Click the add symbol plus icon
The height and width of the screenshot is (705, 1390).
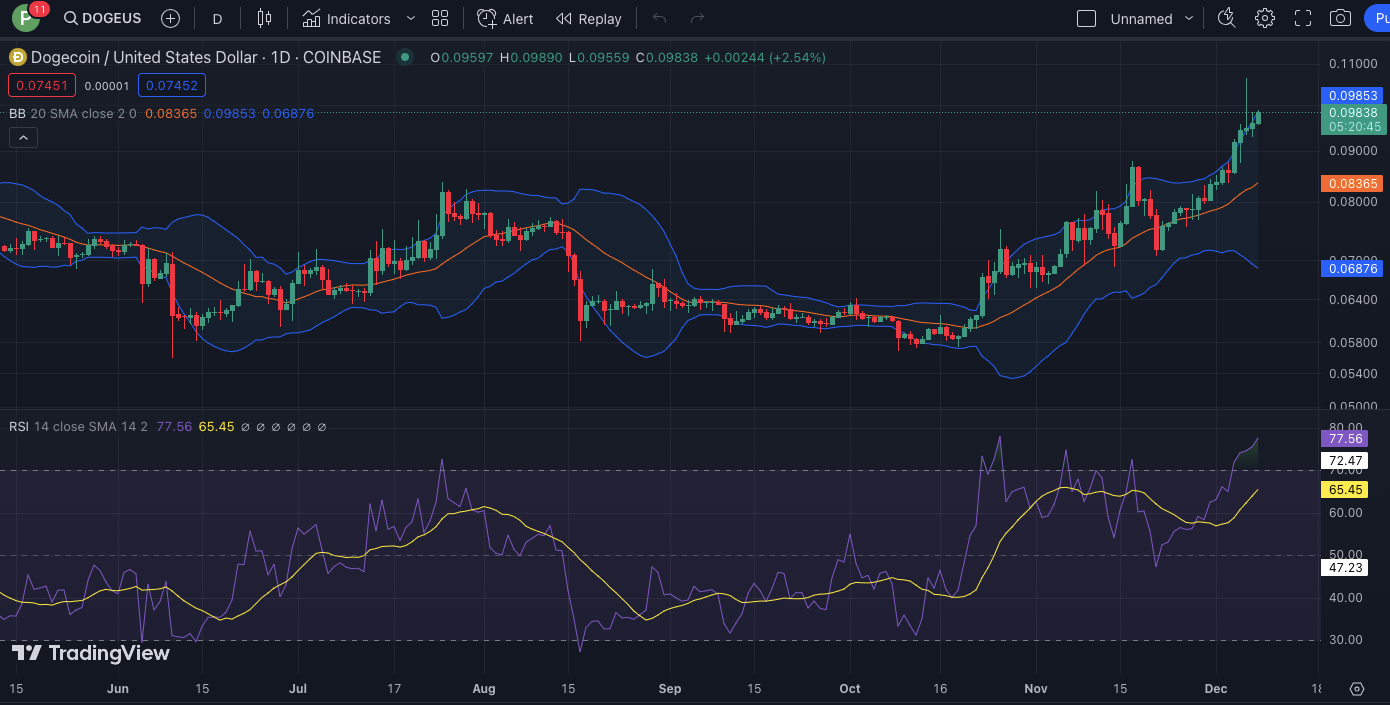tap(171, 18)
